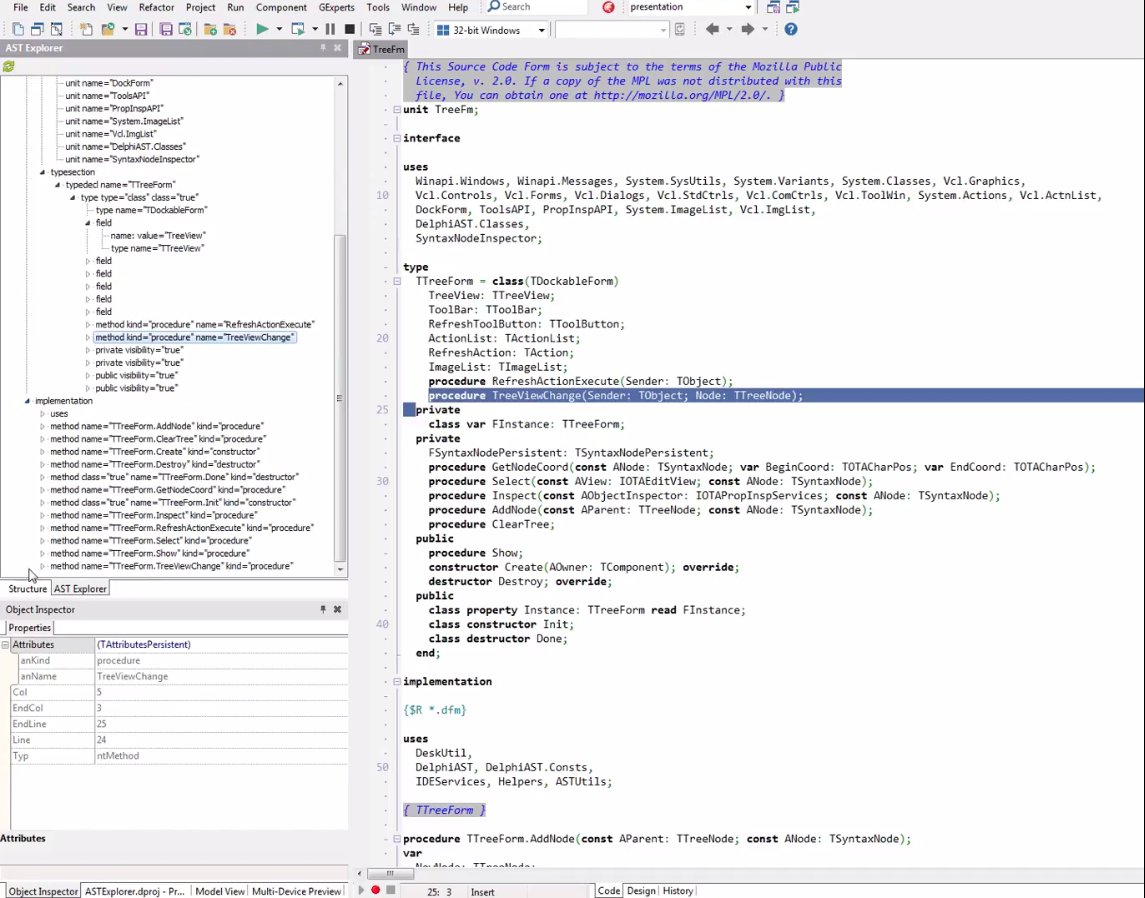Open the Run button dropdown arrow
The height and width of the screenshot is (898, 1145).
click(279, 29)
